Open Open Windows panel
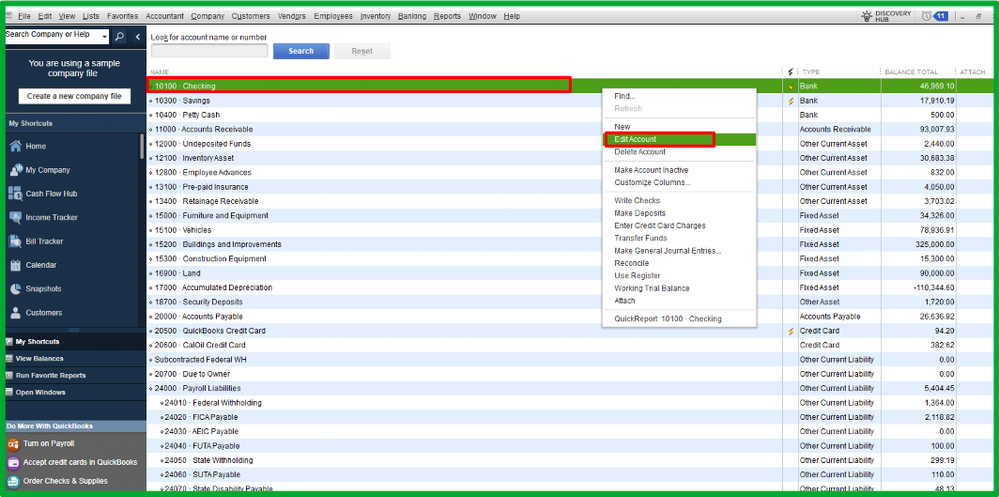 (x=75, y=393)
